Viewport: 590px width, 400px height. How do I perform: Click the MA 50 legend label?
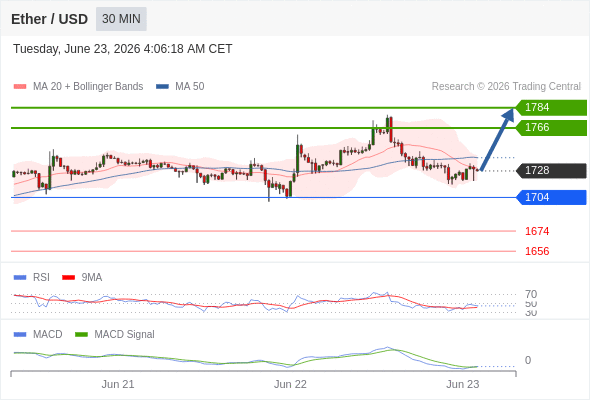pyautogui.click(x=190, y=87)
